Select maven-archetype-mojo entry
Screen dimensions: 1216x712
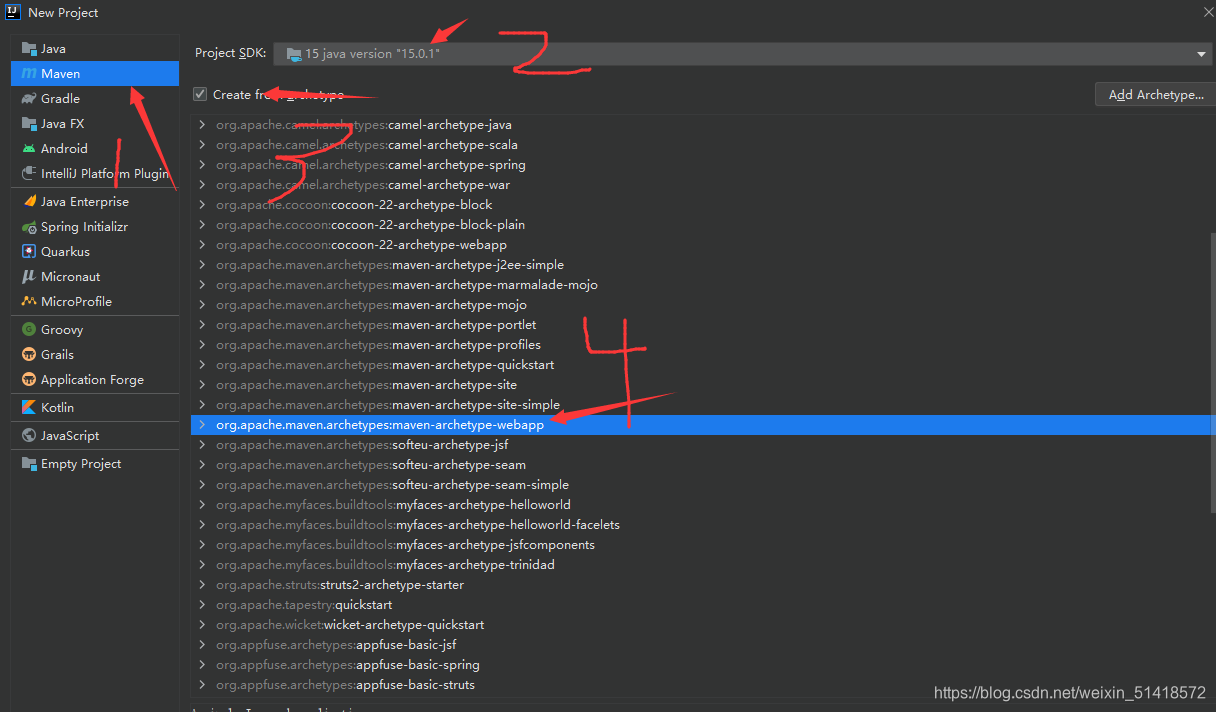(371, 305)
